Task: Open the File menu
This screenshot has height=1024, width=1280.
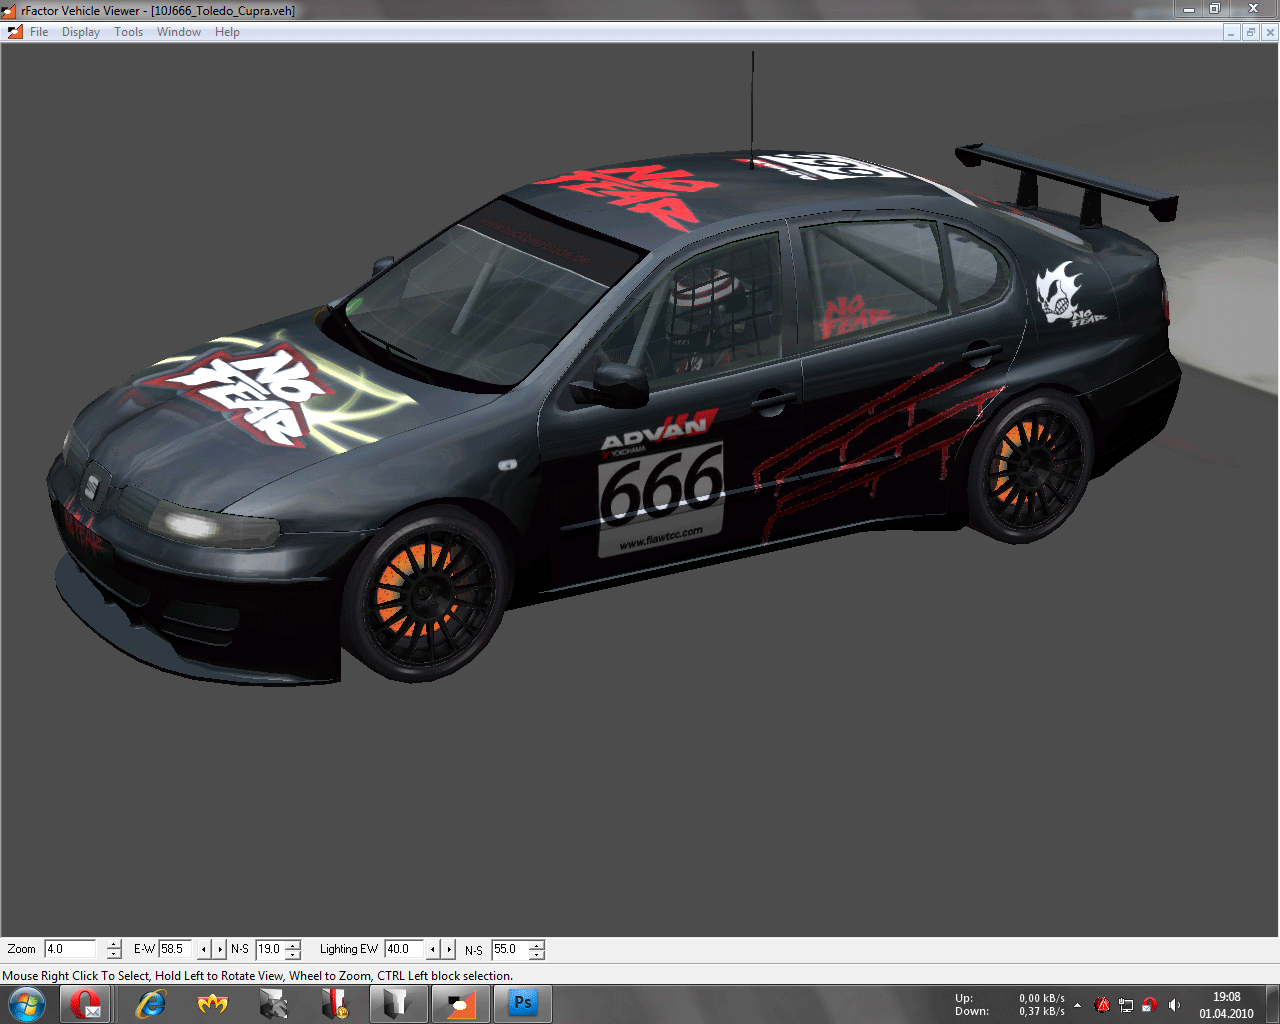Action: coord(39,32)
